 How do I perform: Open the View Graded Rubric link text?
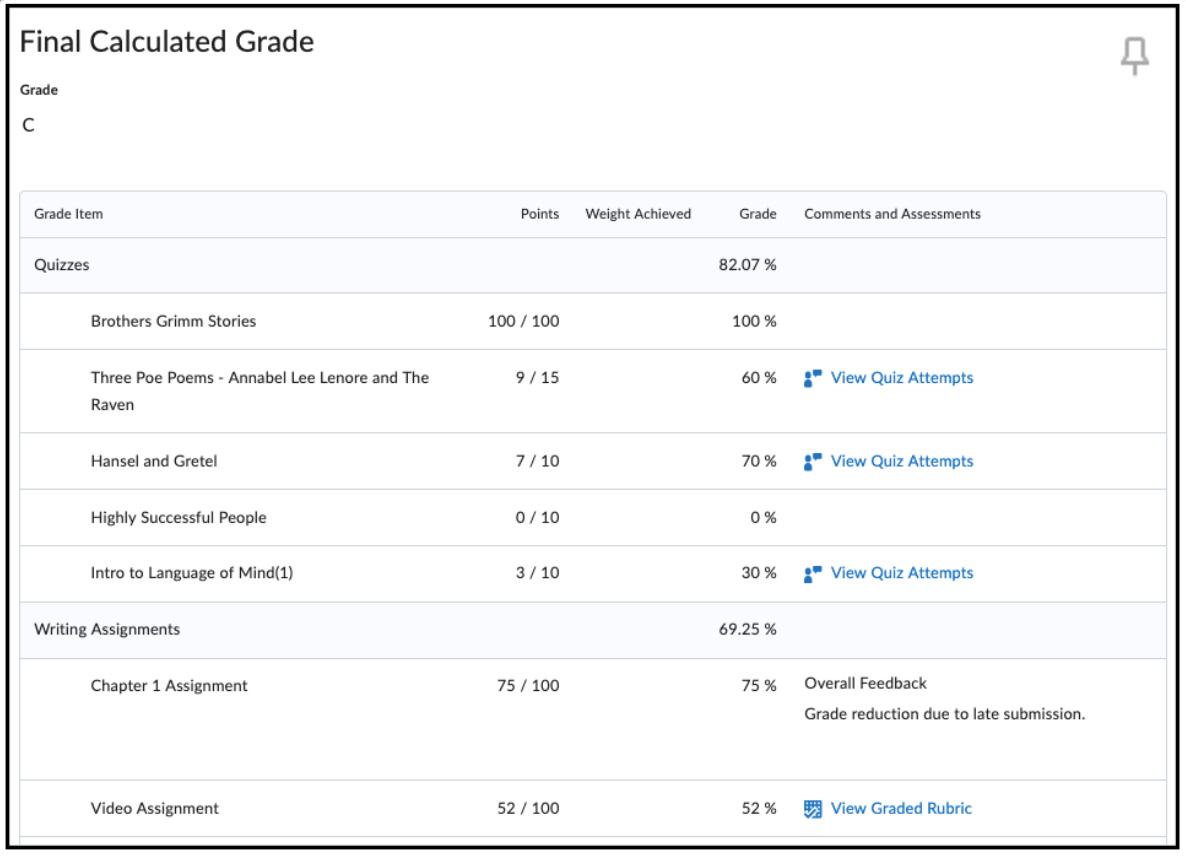(900, 809)
